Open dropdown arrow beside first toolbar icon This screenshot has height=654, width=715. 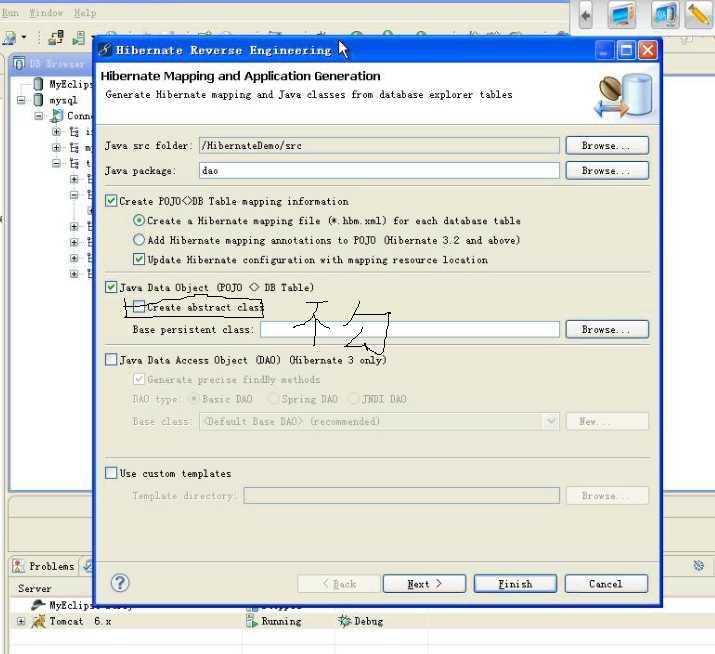[24, 37]
